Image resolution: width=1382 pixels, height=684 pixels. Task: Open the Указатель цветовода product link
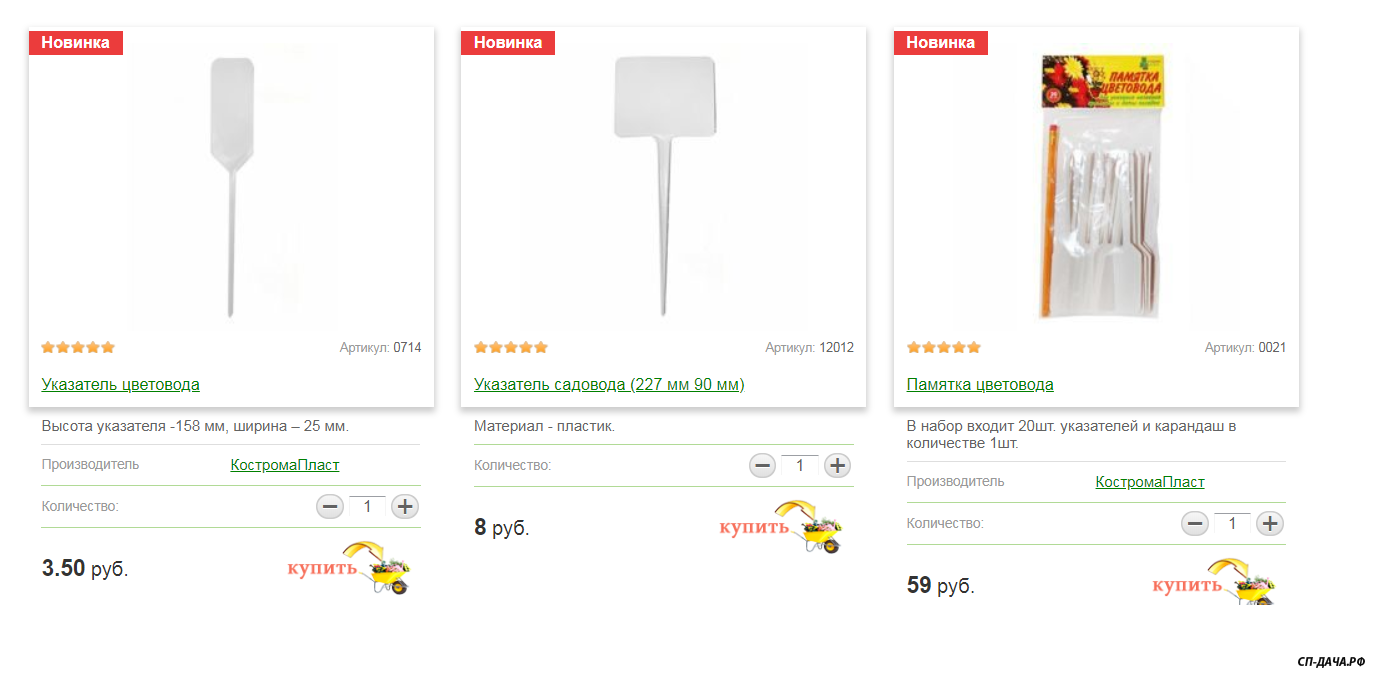120,384
